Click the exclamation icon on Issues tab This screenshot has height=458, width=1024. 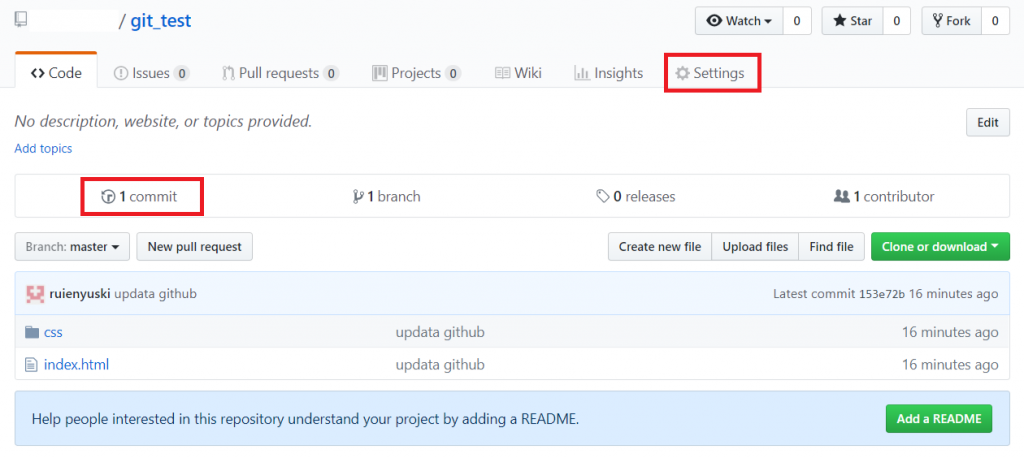(x=121, y=73)
